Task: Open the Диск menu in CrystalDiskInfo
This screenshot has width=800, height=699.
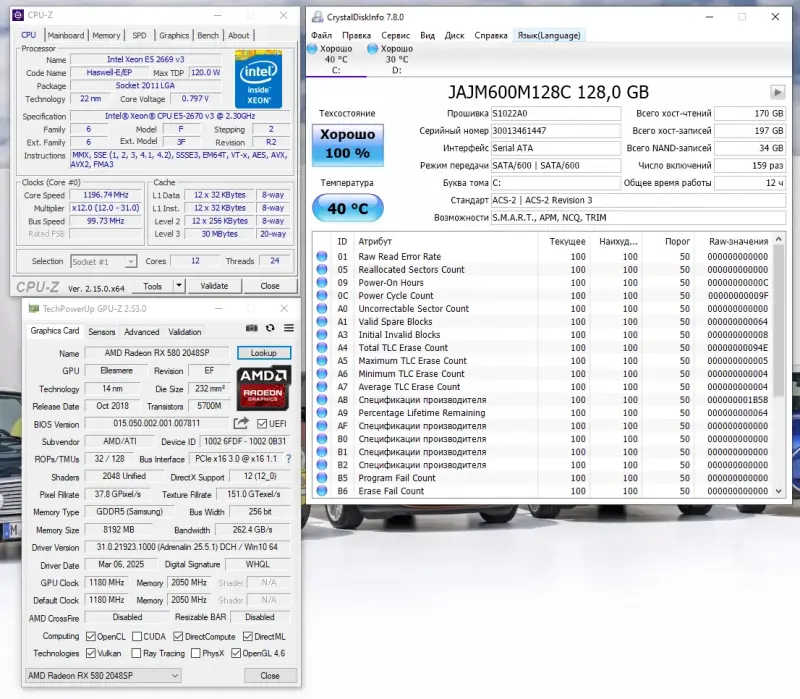Action: pos(454,35)
